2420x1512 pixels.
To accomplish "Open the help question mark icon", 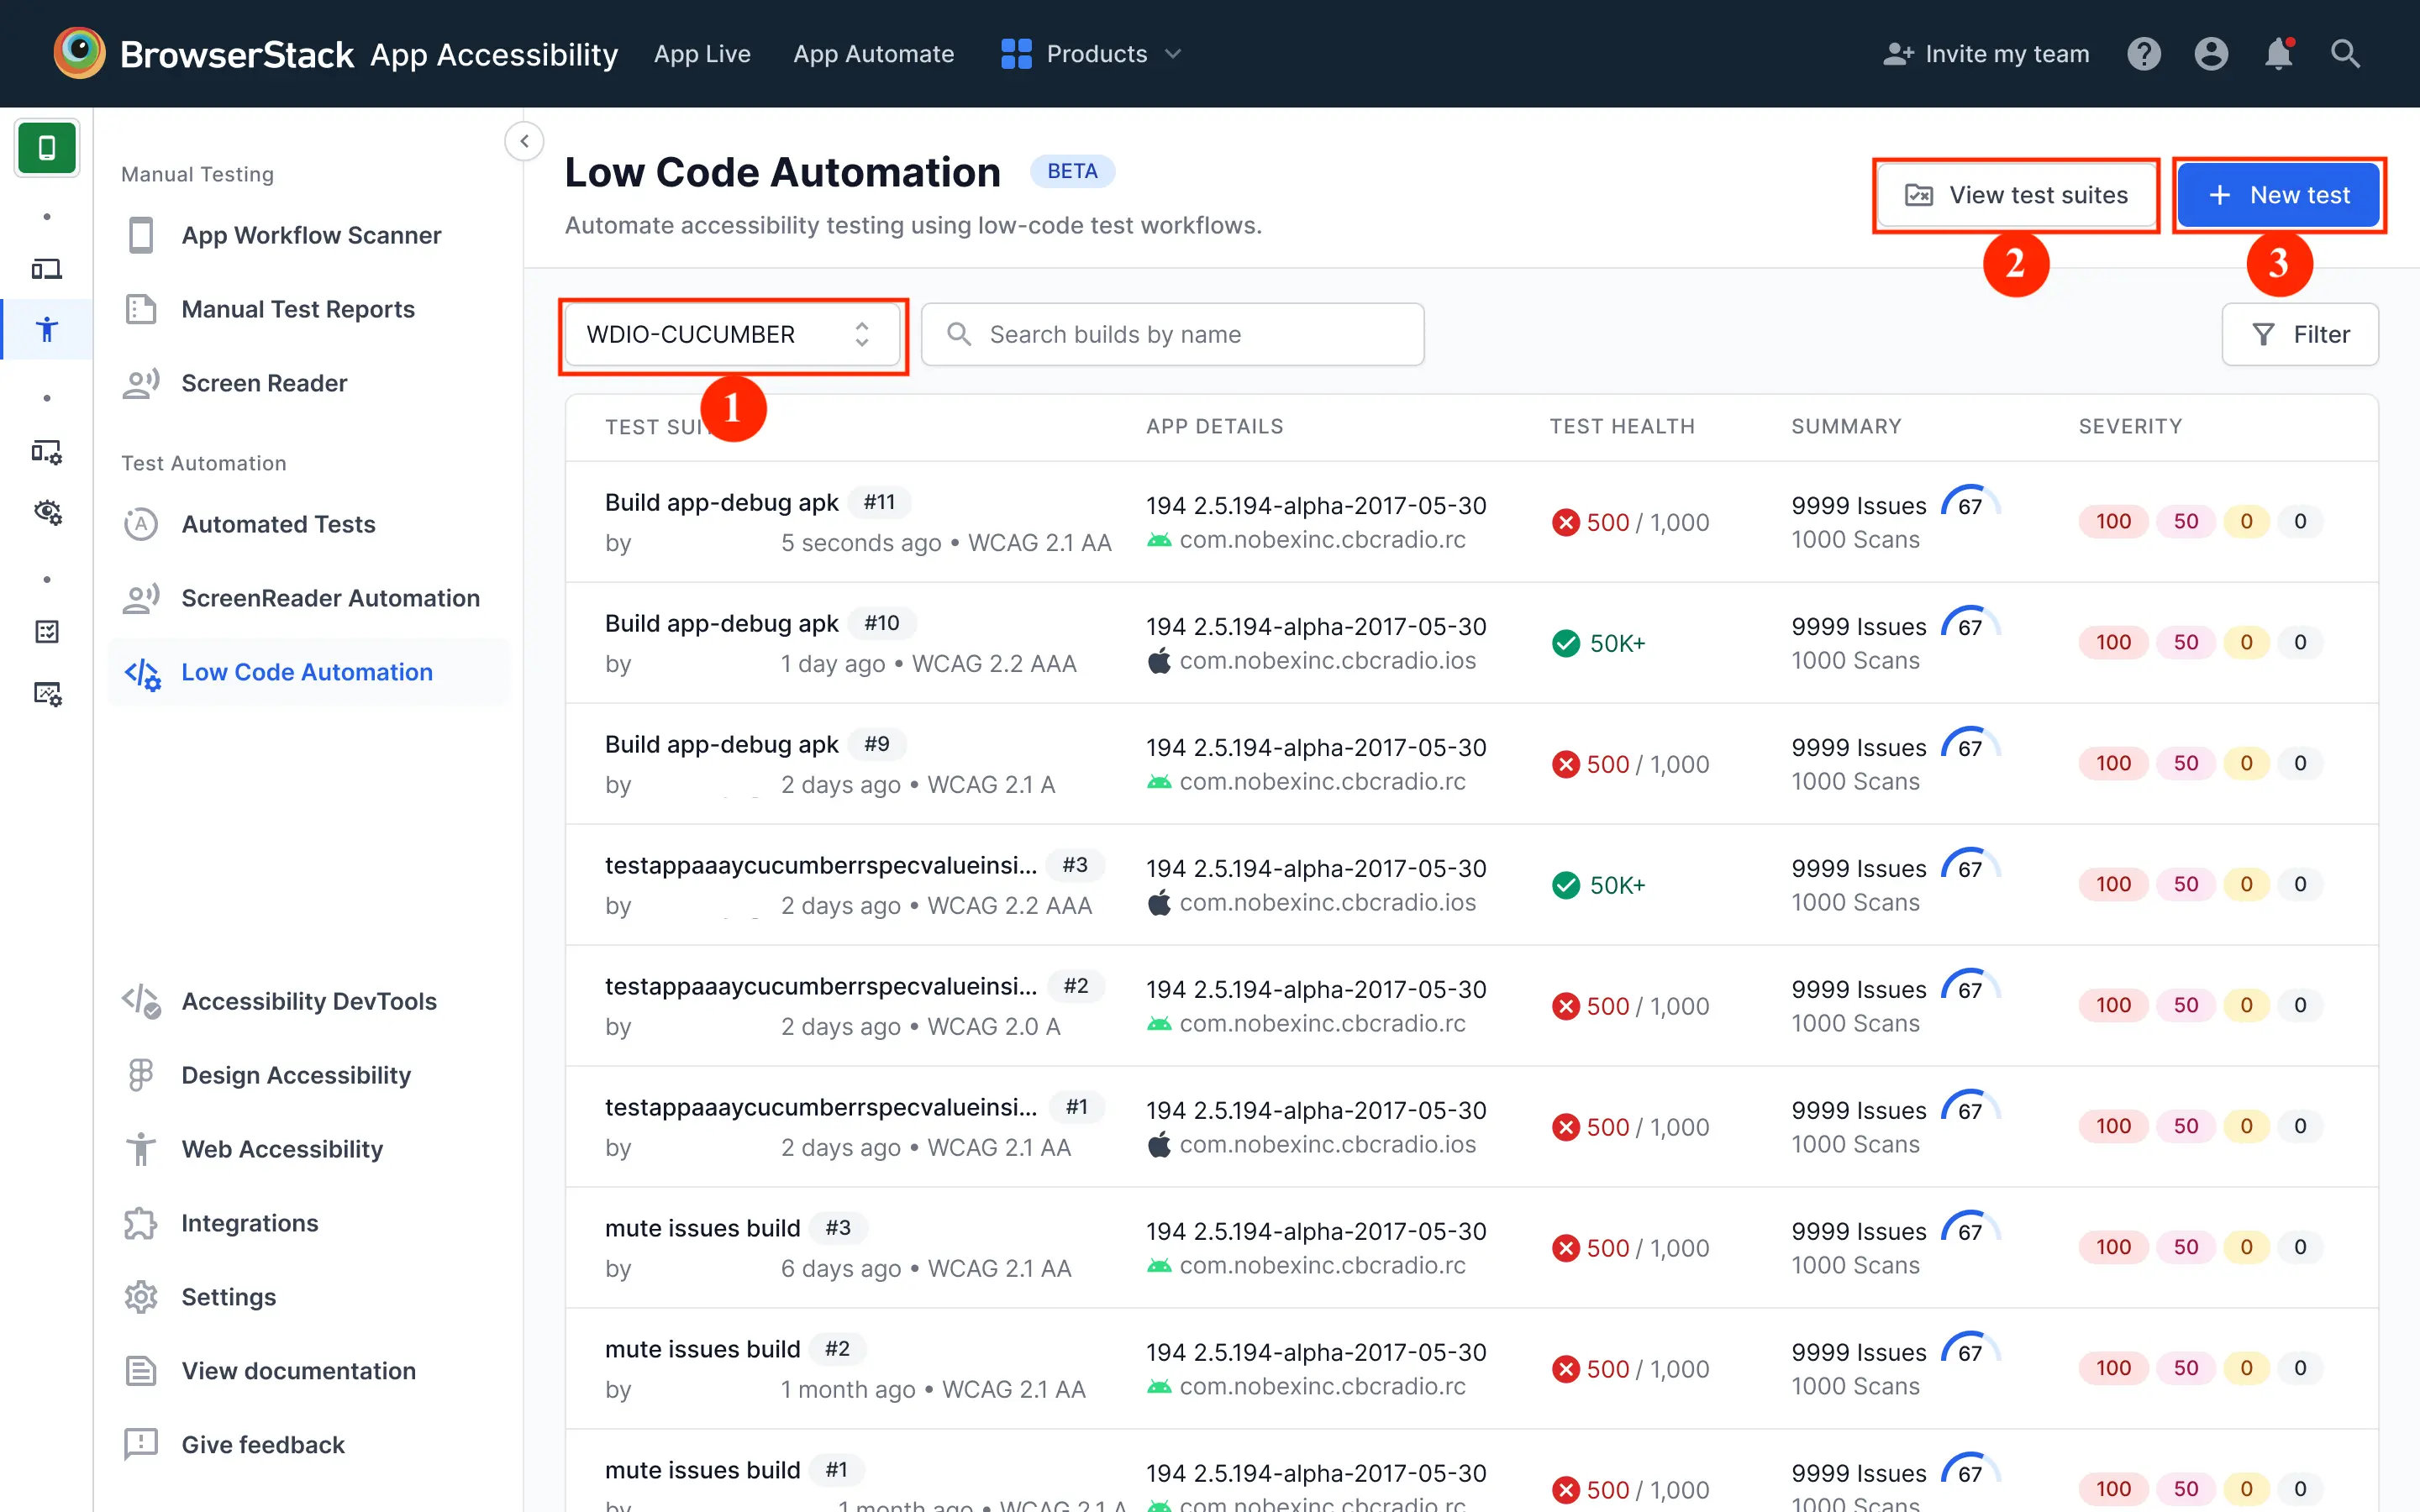I will (2143, 54).
